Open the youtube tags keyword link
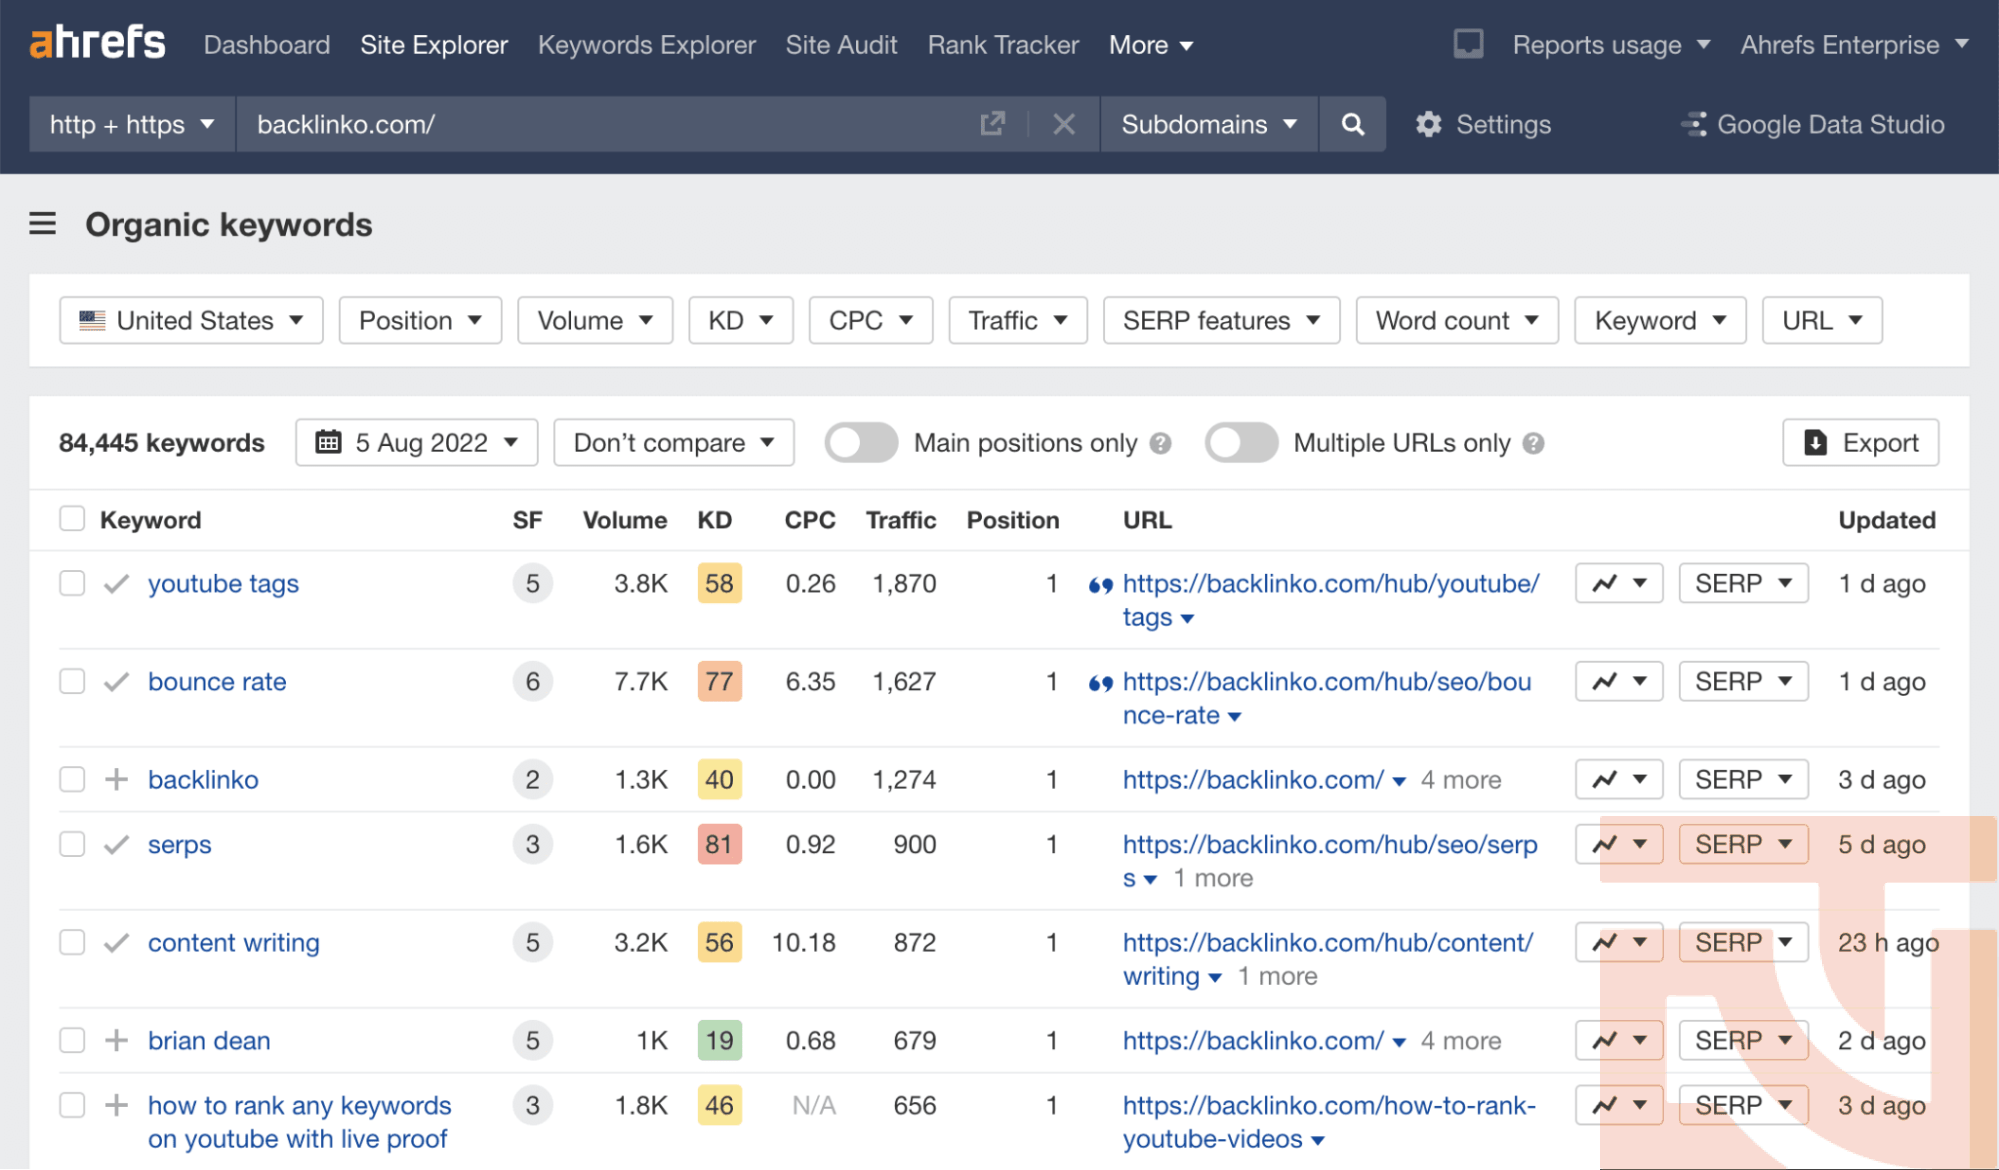 223,583
